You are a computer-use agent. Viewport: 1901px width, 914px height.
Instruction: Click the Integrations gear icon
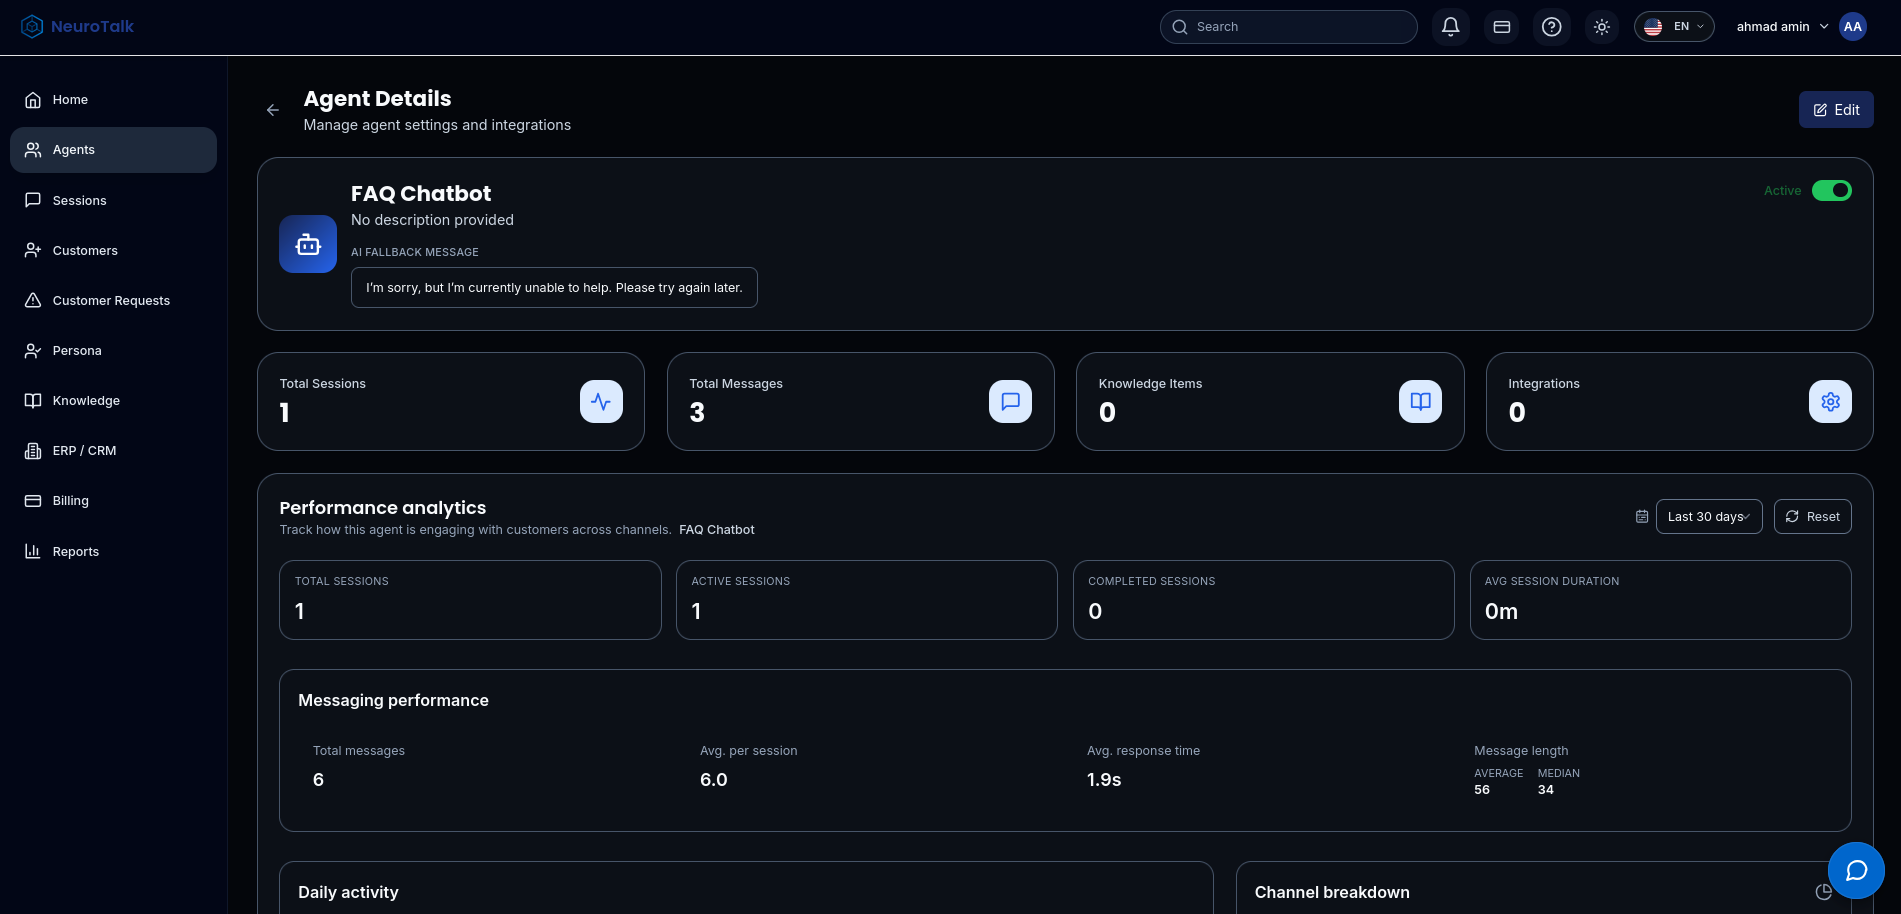(x=1830, y=402)
